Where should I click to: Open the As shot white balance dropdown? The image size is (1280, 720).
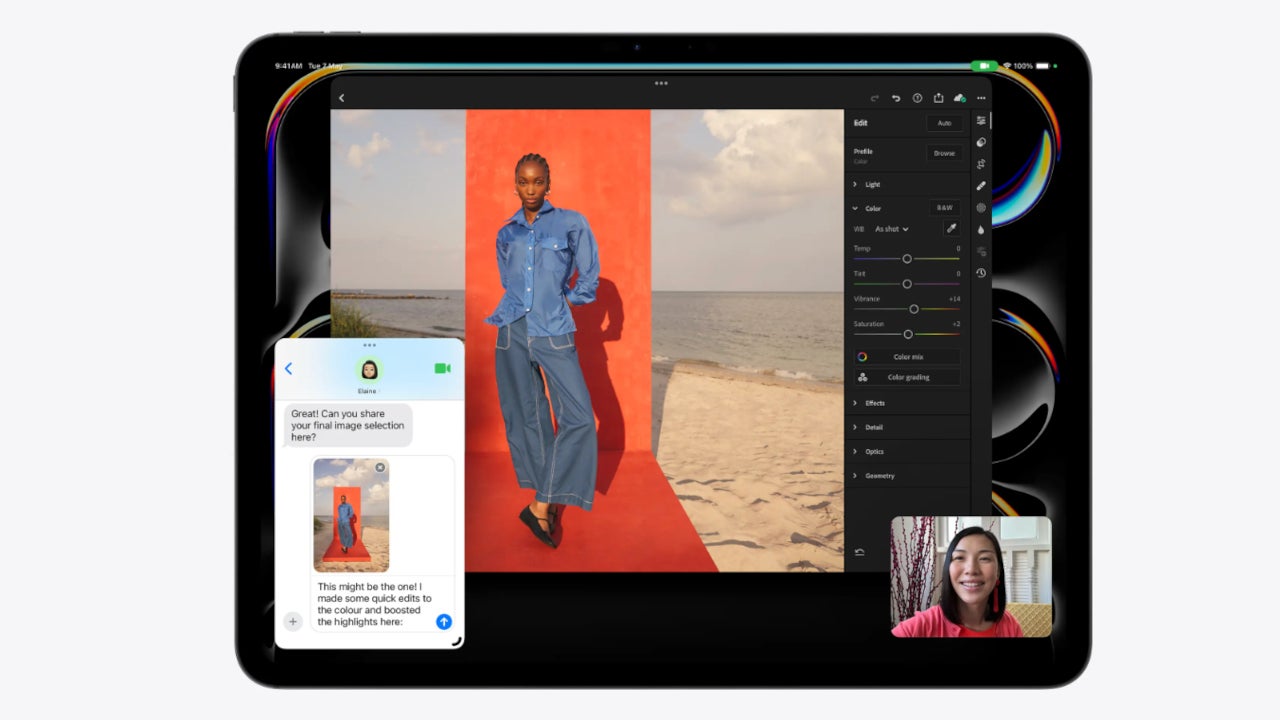[x=891, y=229]
